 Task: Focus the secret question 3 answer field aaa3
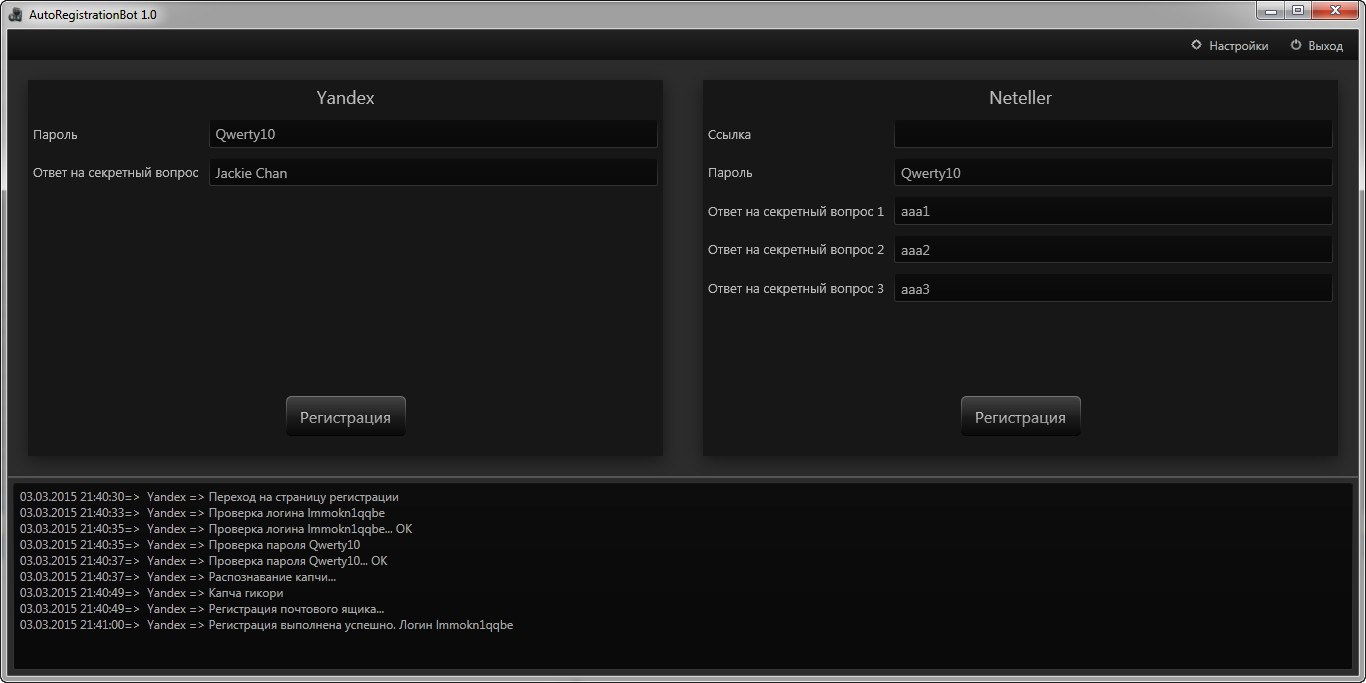tap(1113, 289)
